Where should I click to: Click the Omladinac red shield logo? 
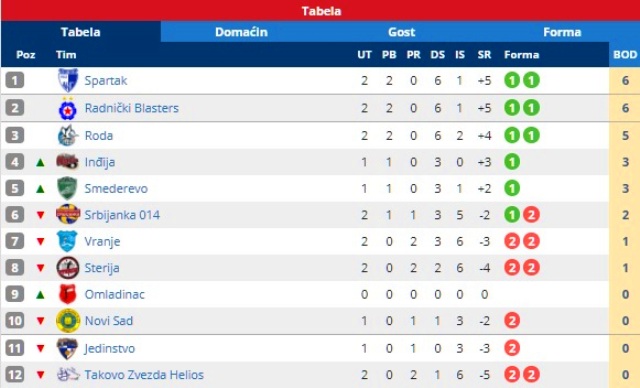pyautogui.click(x=68, y=294)
